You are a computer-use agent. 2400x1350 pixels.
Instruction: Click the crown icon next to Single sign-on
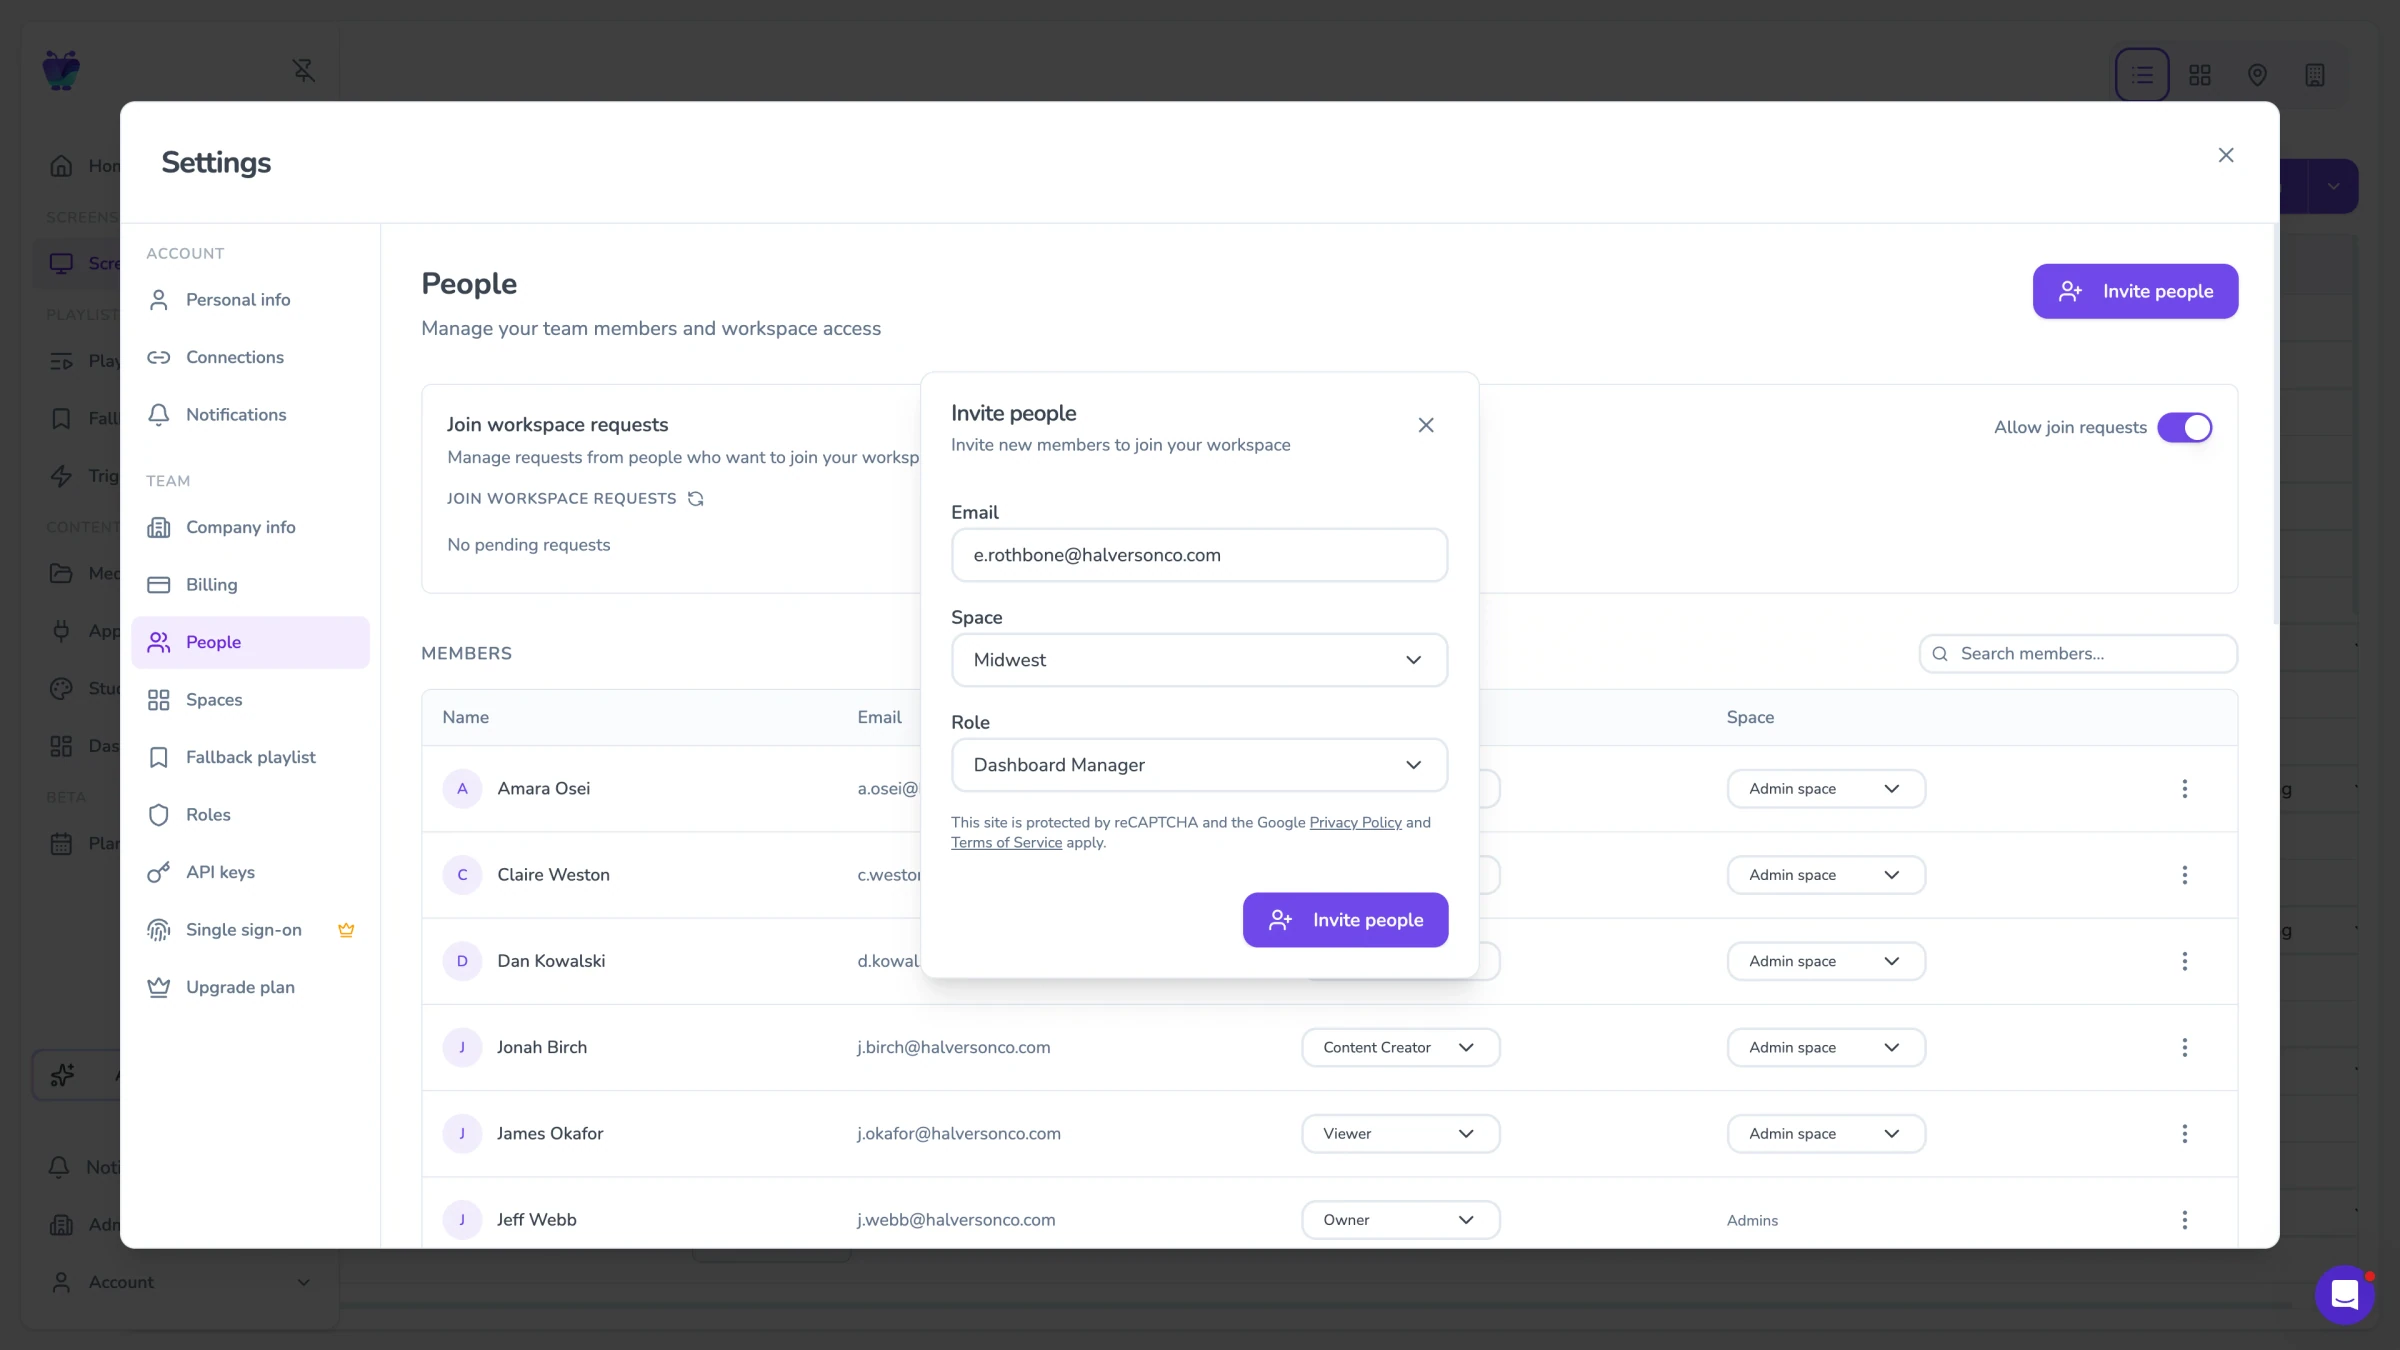point(346,930)
